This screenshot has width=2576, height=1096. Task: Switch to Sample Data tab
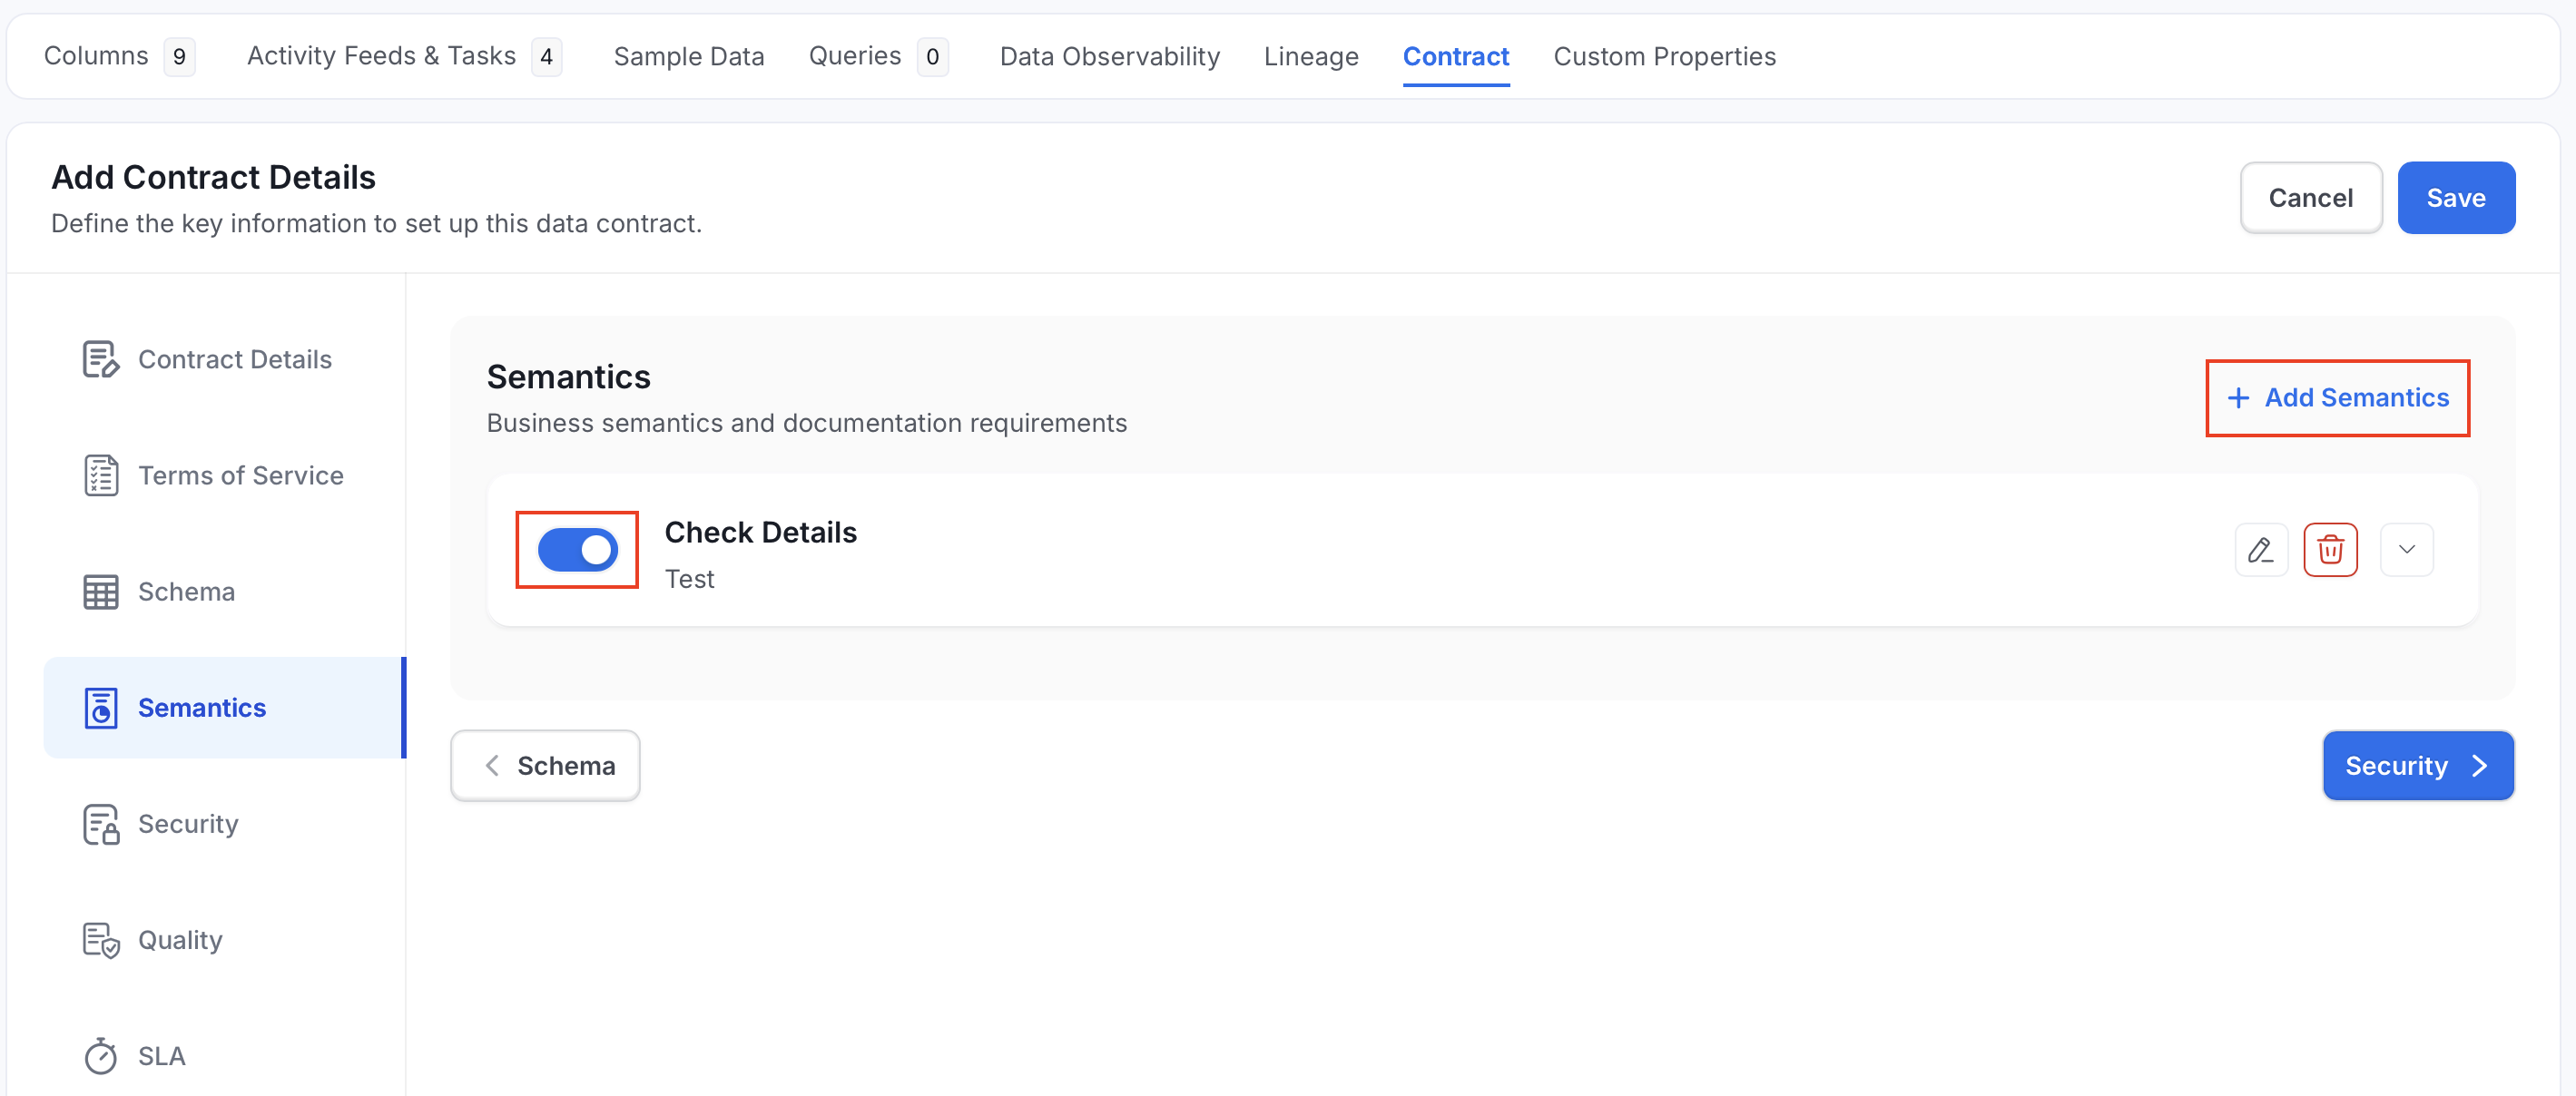[689, 56]
